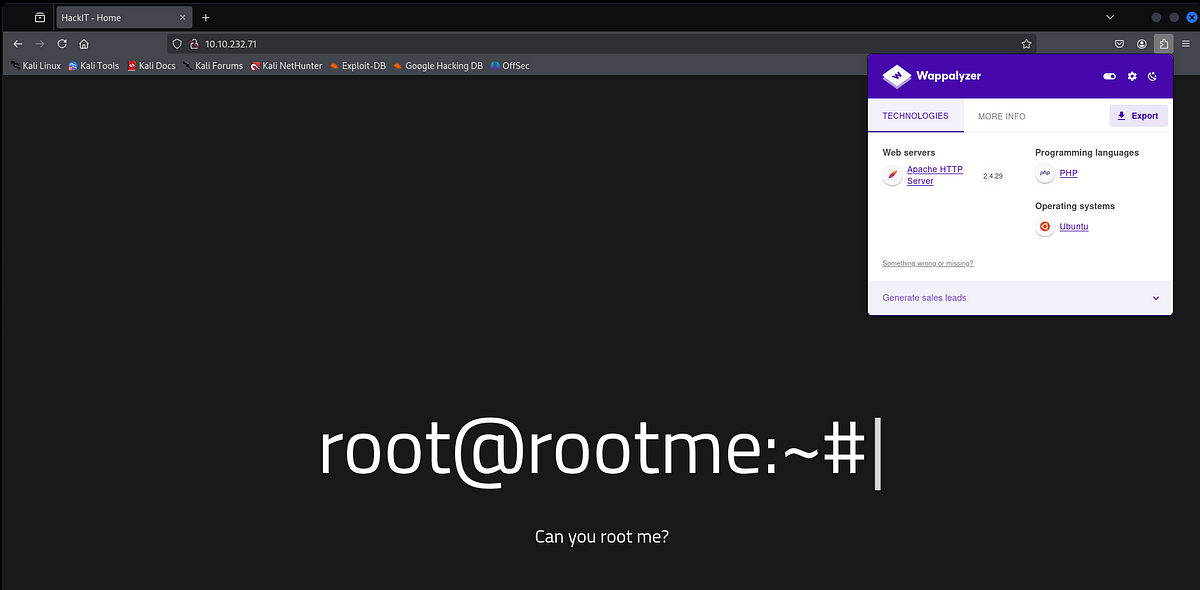The width and height of the screenshot is (1200, 590).
Task: Click the Ubuntu logo icon
Action: pyautogui.click(x=1045, y=227)
